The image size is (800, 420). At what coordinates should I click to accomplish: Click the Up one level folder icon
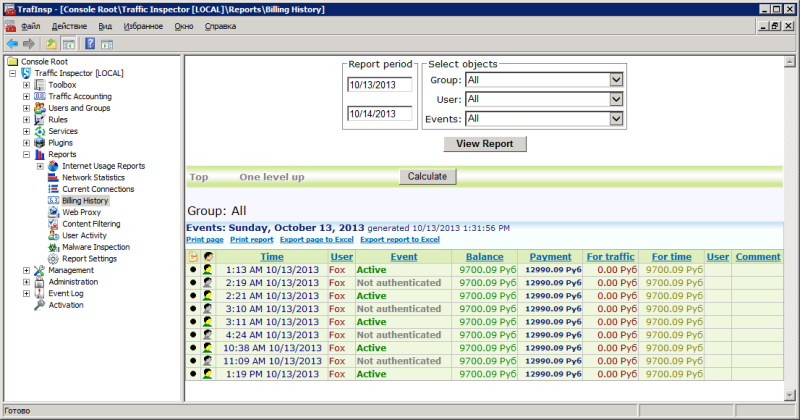click(x=52, y=44)
